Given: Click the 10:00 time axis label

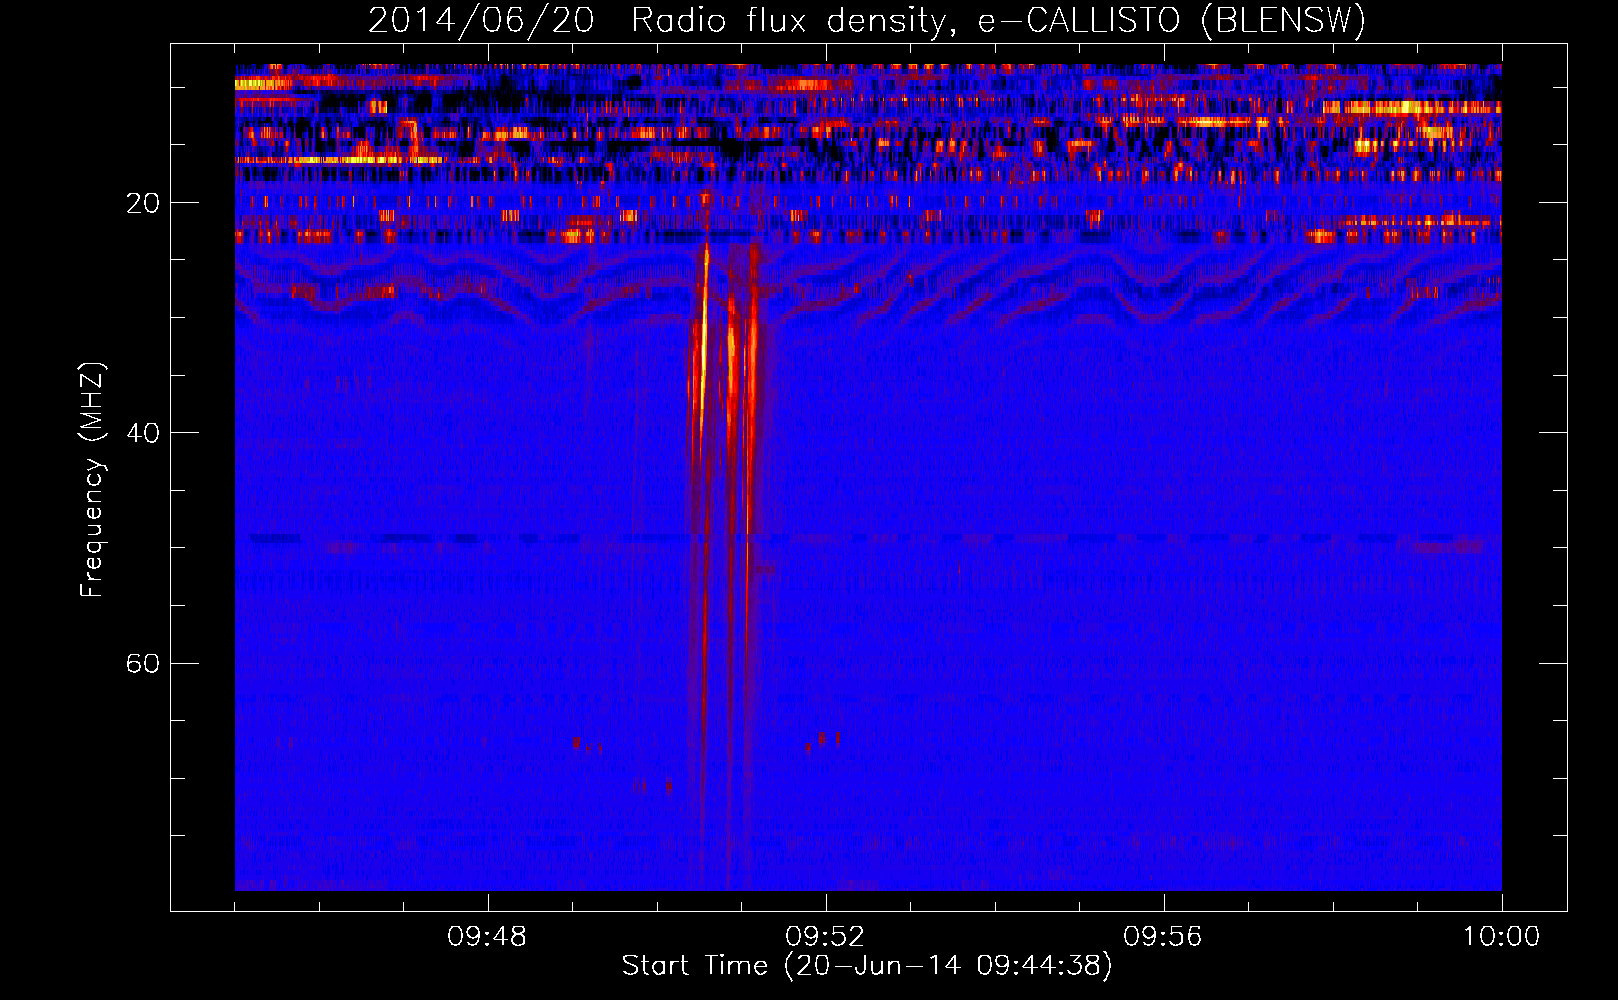Looking at the screenshot, I should (1501, 937).
